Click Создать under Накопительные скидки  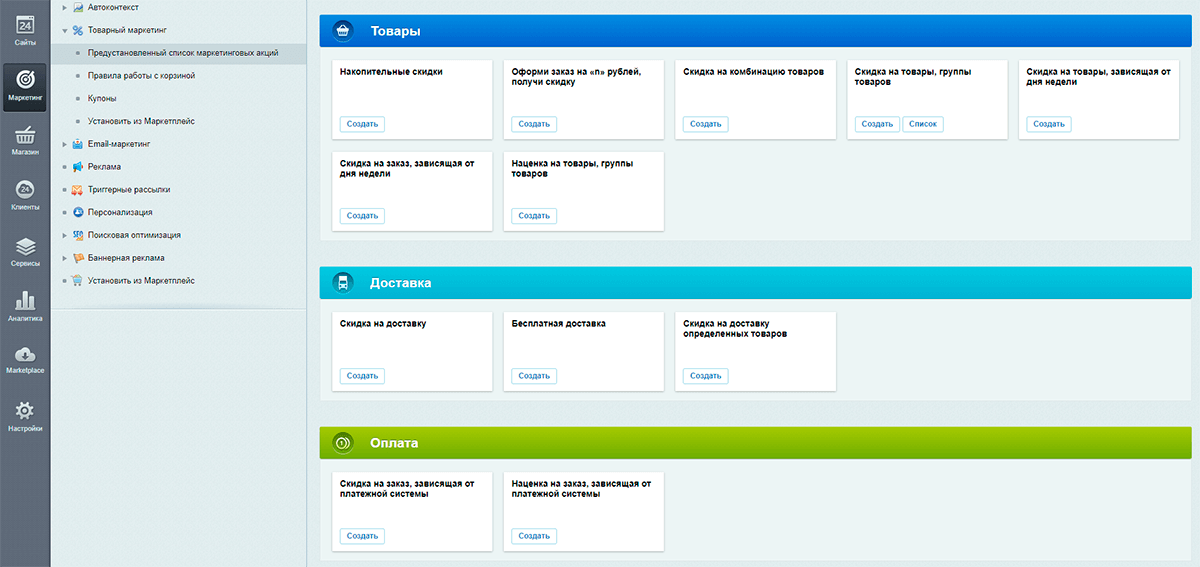click(x=362, y=124)
